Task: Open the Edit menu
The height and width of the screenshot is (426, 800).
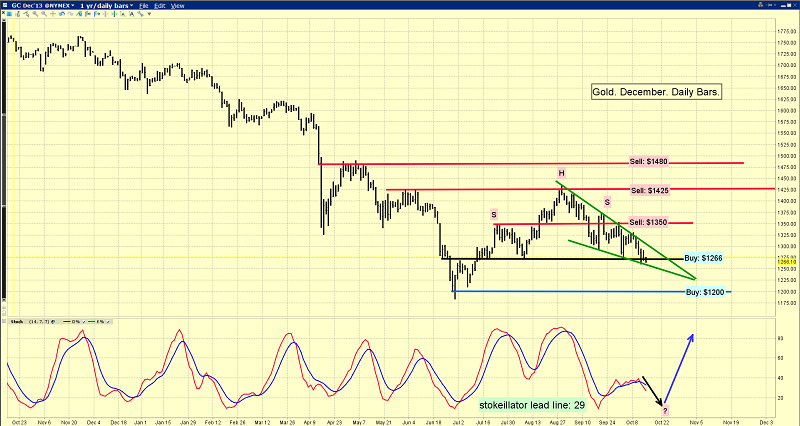Action: pos(160,6)
